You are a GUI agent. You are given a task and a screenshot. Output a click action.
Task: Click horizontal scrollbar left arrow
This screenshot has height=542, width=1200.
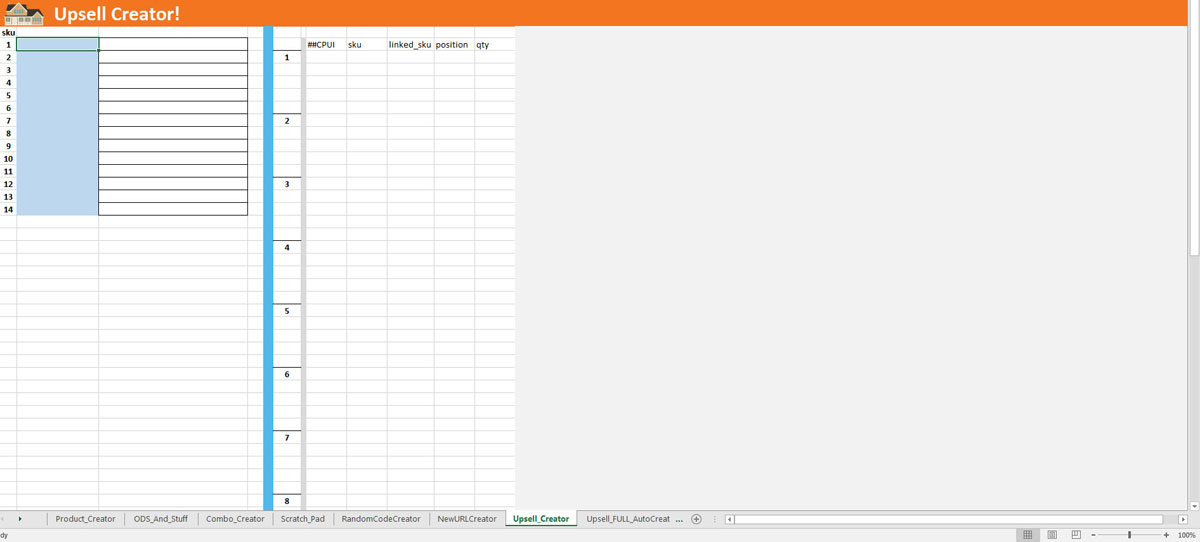730,519
